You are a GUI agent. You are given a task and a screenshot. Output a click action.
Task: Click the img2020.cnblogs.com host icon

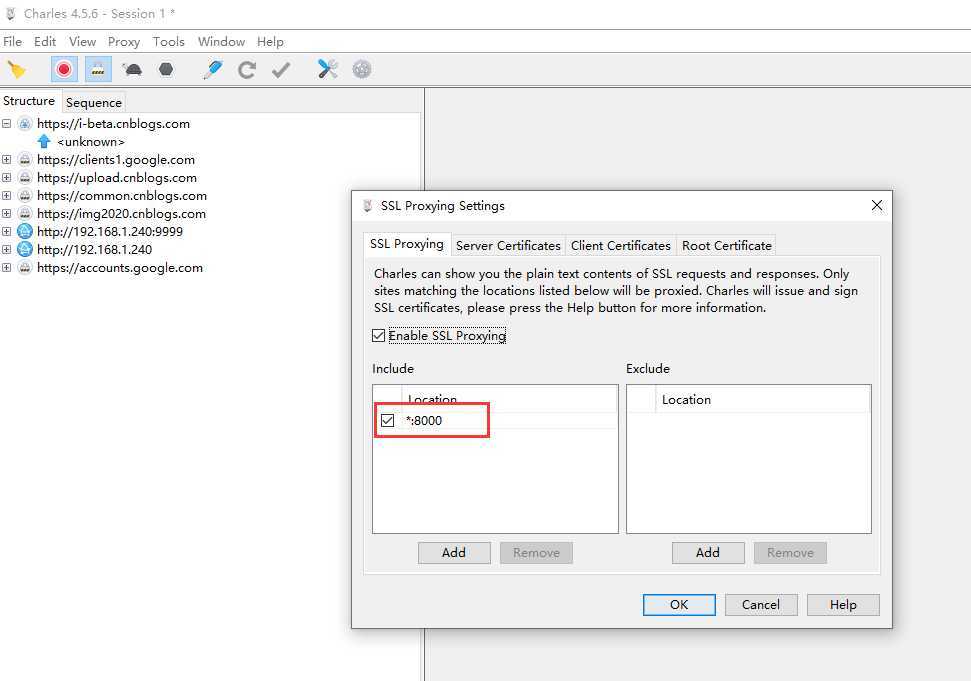pyautogui.click(x=25, y=214)
